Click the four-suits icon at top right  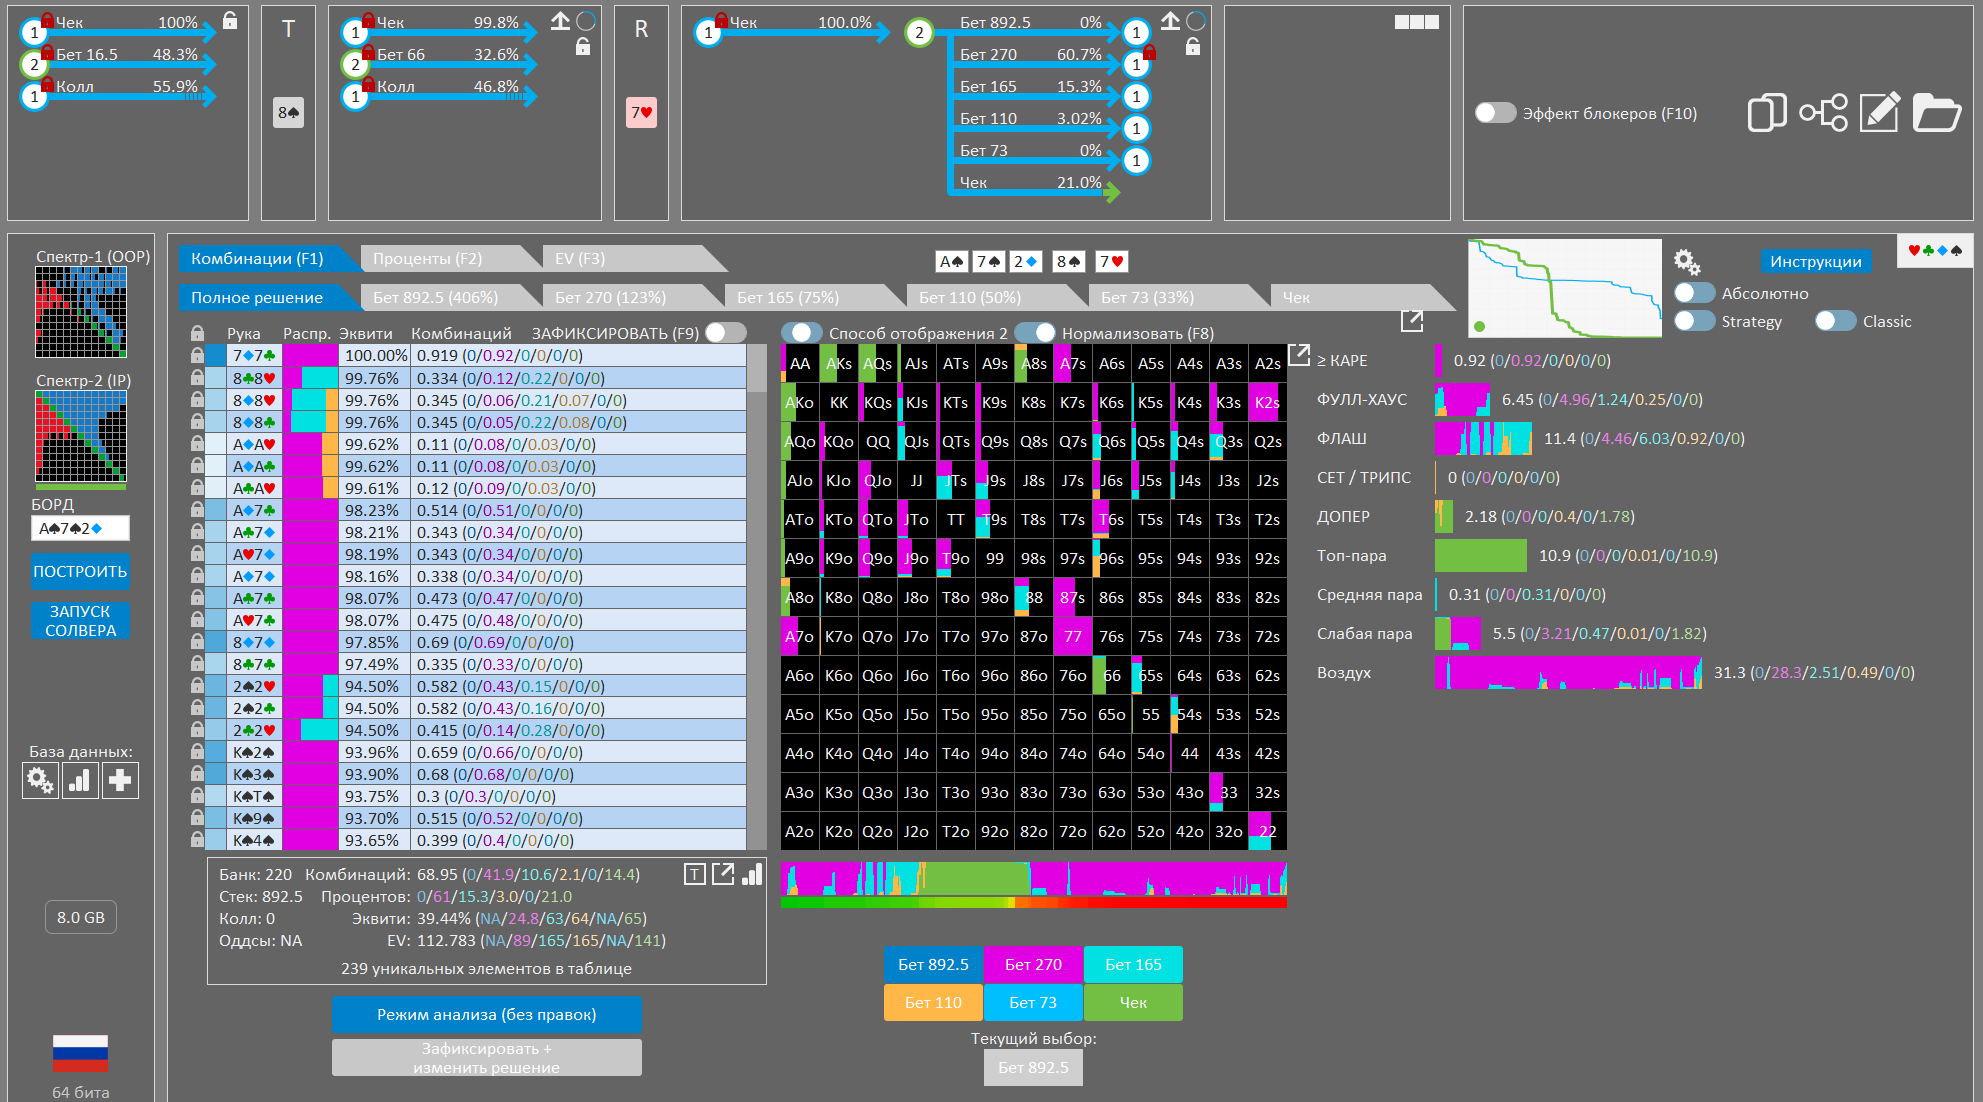pos(1935,250)
